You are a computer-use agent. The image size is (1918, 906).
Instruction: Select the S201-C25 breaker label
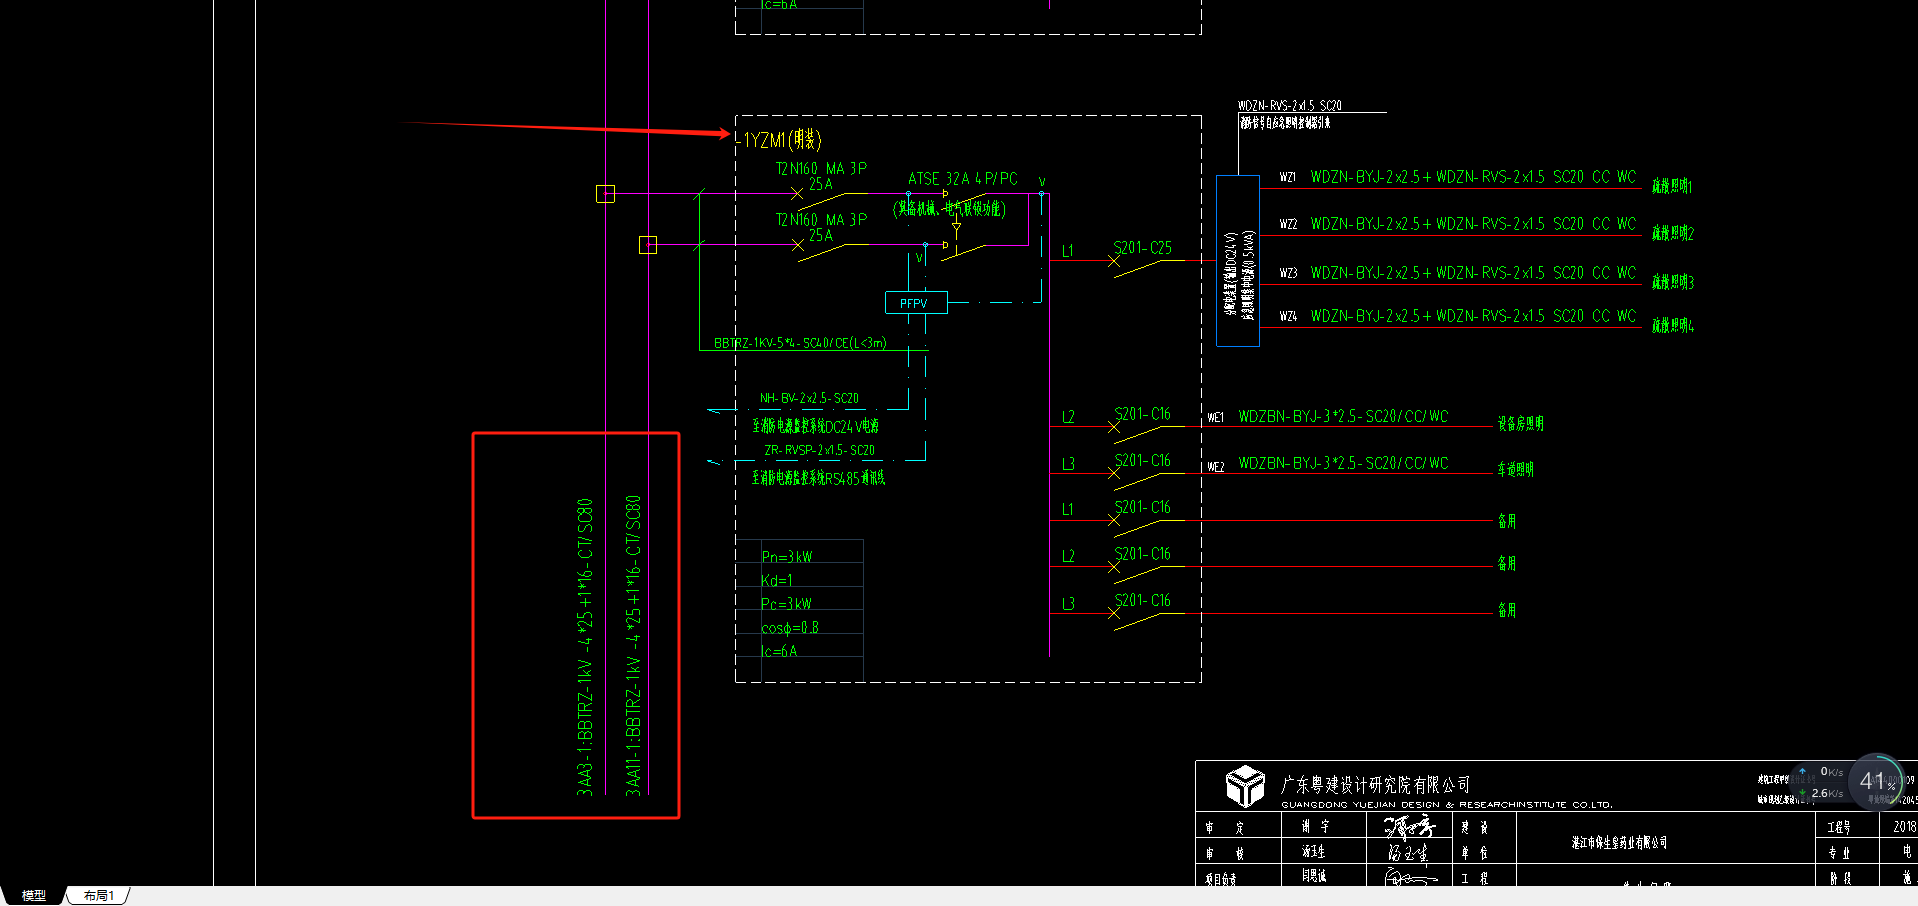pos(1142,247)
